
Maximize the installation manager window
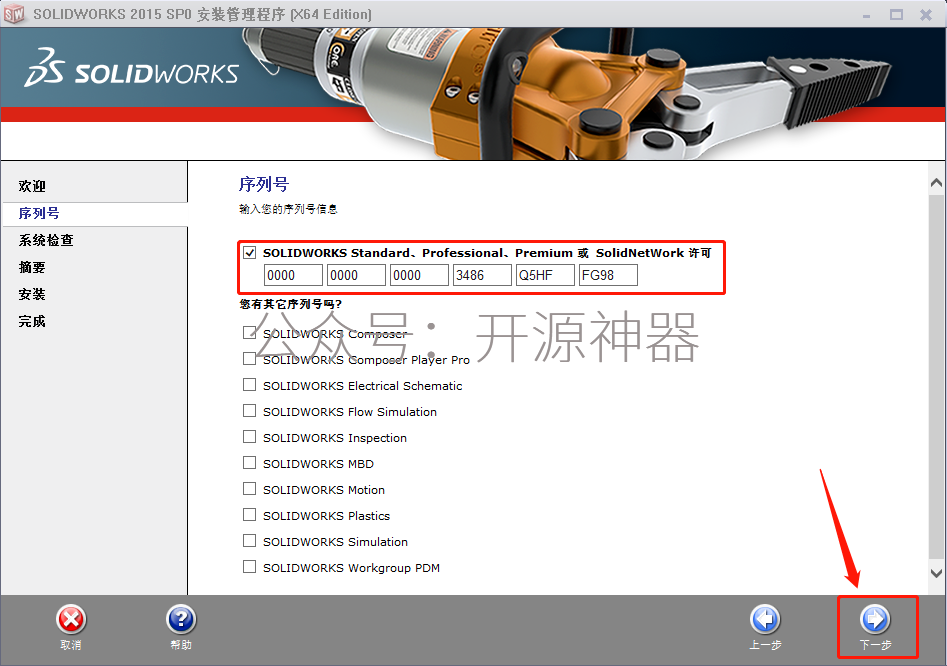pos(896,14)
